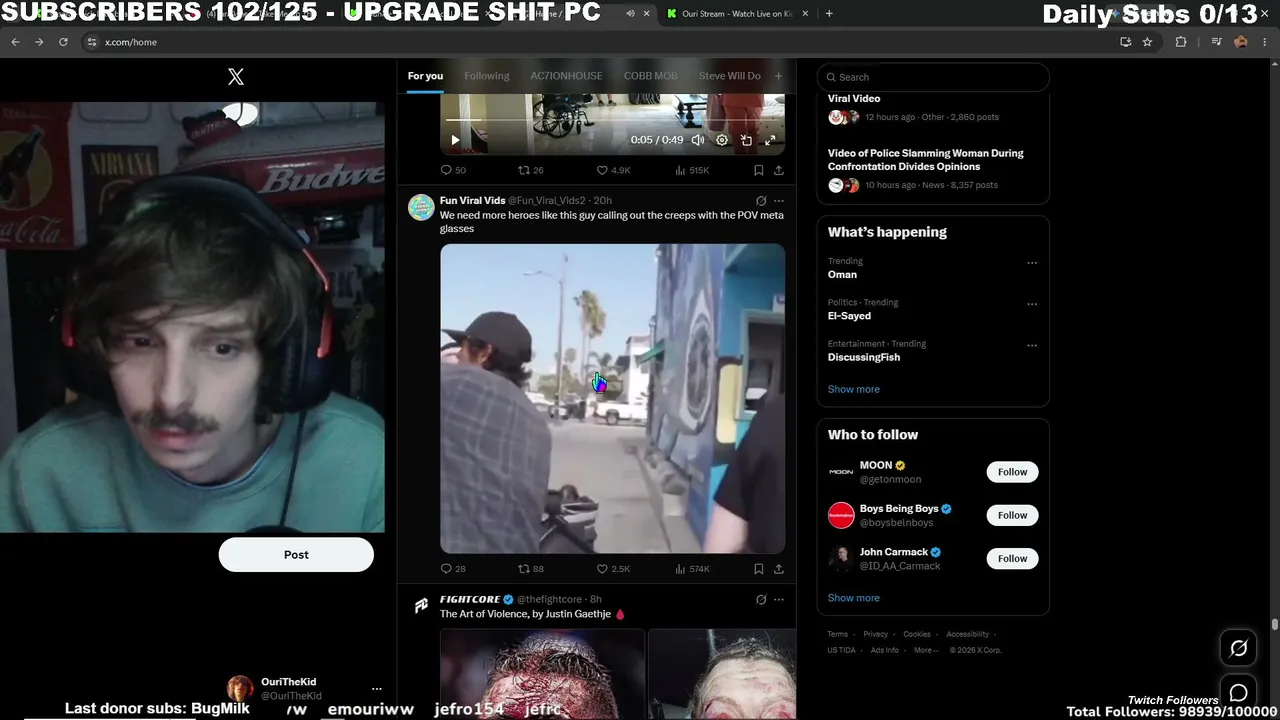Open more options for El-Sayed trend
The height and width of the screenshot is (720, 1280).
coord(1032,304)
